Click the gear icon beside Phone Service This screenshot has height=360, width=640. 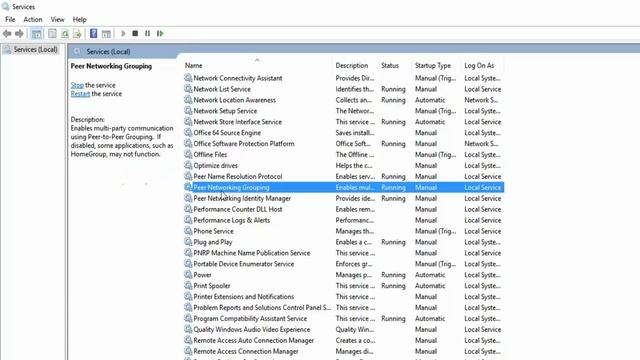coord(188,231)
